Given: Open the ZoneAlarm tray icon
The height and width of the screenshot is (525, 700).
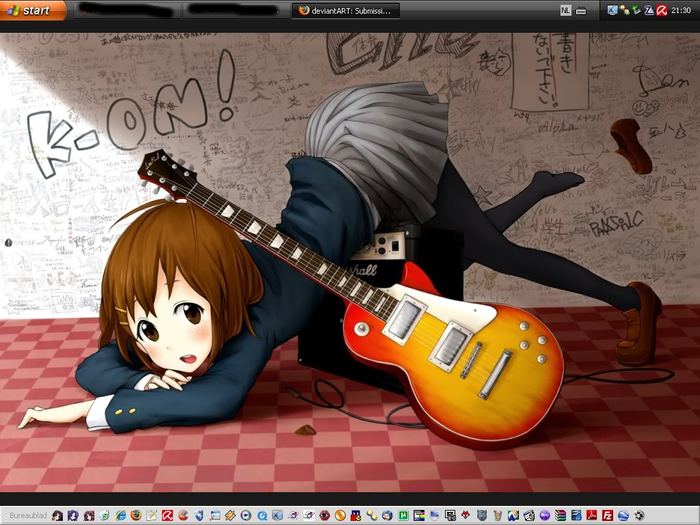Looking at the screenshot, I should pos(649,10).
